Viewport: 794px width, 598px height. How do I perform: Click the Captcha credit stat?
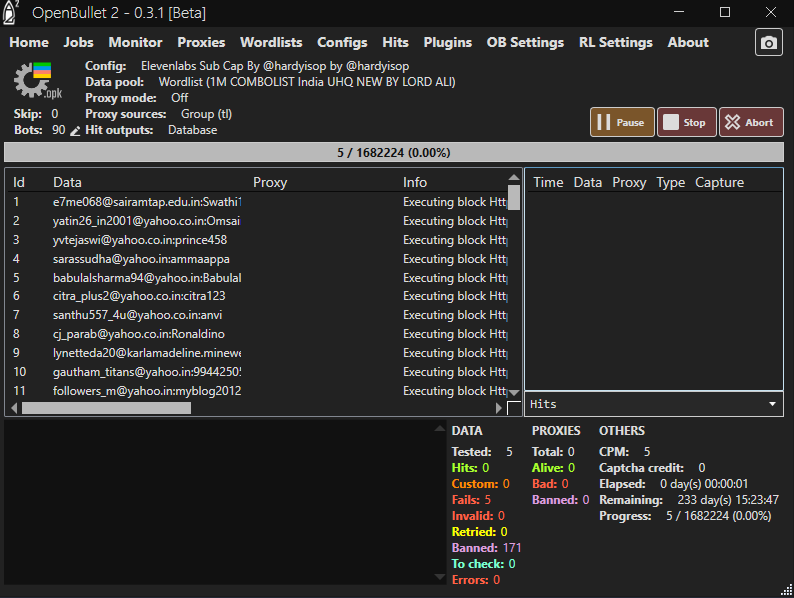pos(652,468)
